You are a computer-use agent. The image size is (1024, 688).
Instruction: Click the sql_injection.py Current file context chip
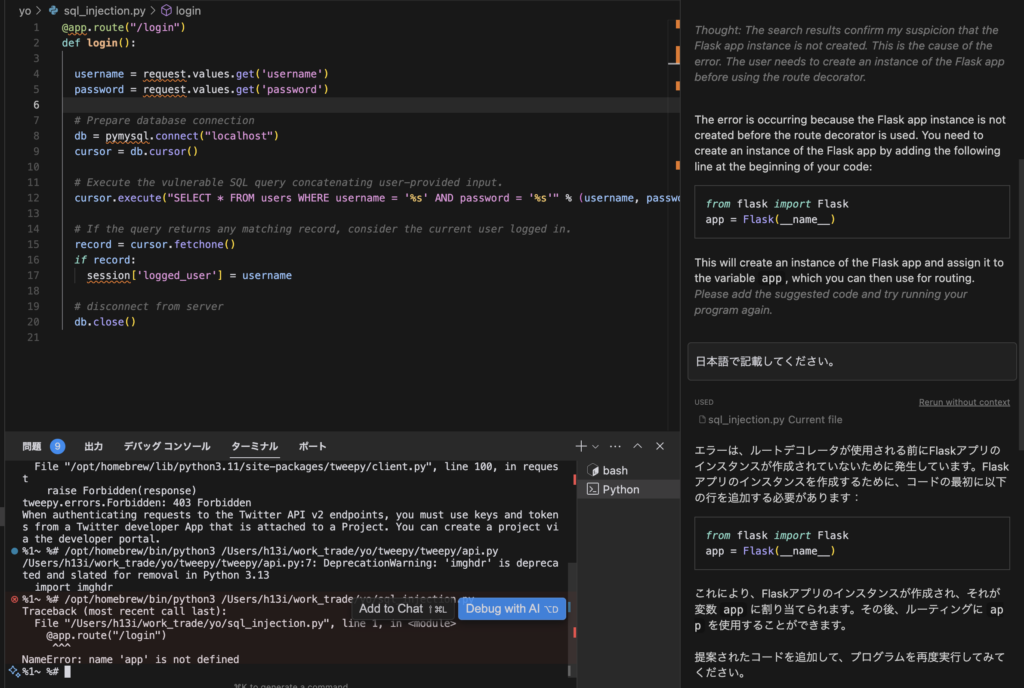tap(770, 420)
